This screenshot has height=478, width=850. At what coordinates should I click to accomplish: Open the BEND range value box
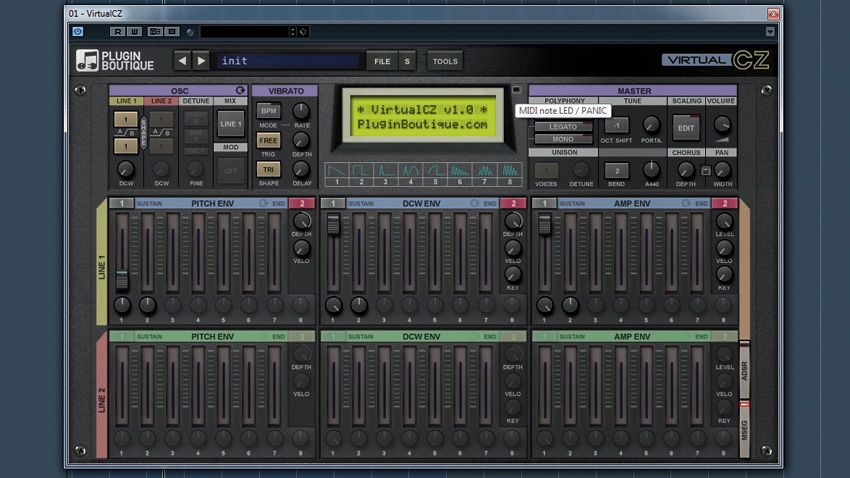coord(616,171)
